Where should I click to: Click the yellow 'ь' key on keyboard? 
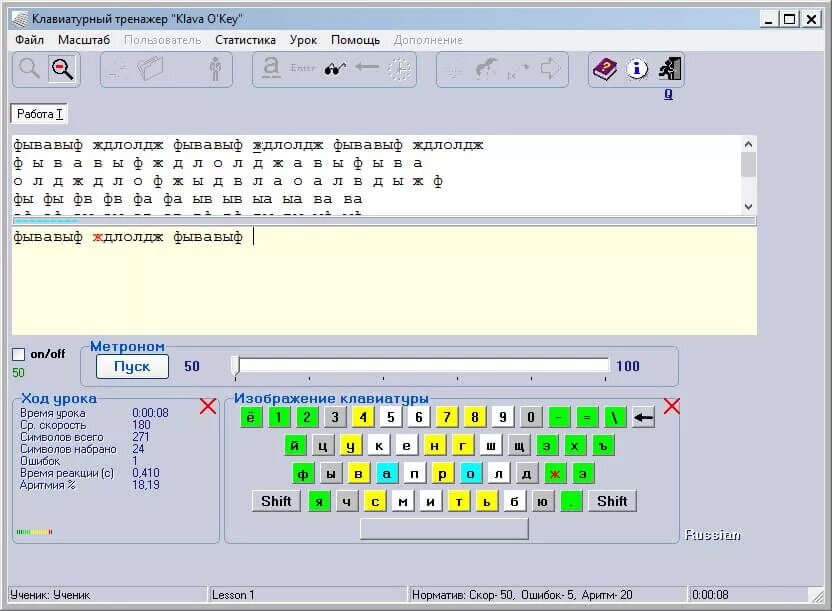click(x=487, y=501)
